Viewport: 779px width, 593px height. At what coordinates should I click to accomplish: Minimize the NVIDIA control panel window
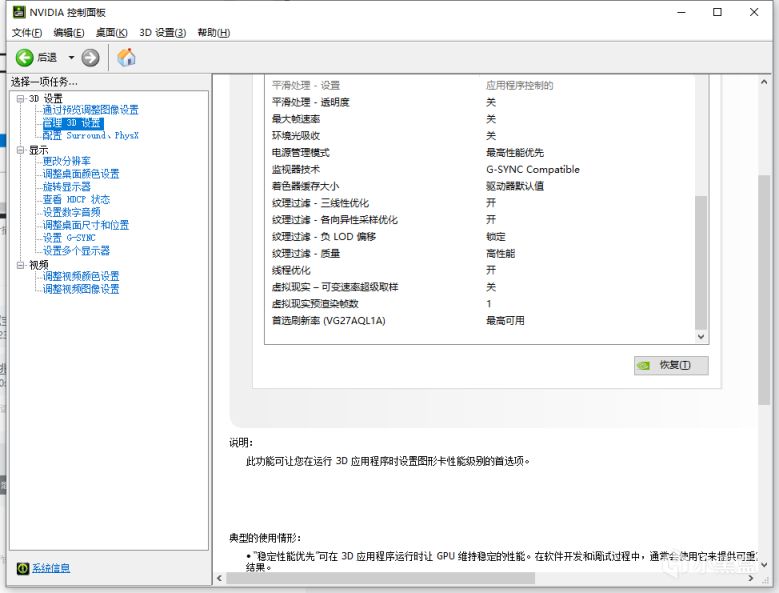682,12
